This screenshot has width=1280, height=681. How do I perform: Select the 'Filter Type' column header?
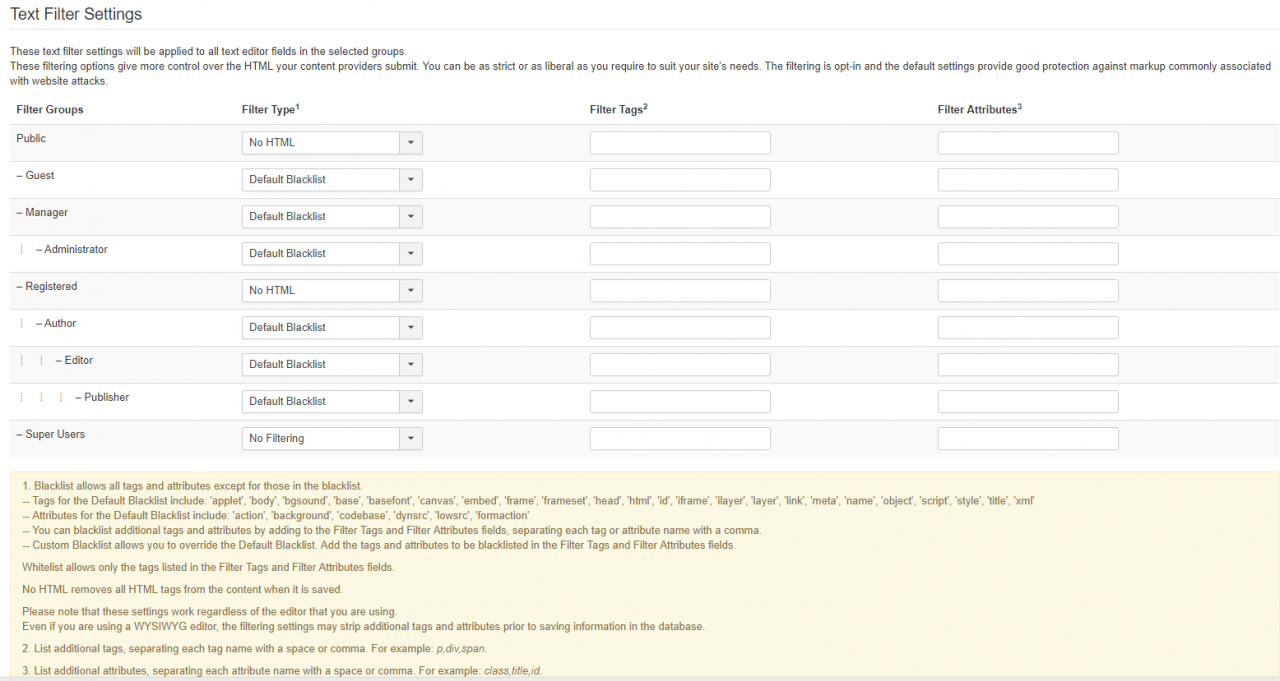point(271,109)
